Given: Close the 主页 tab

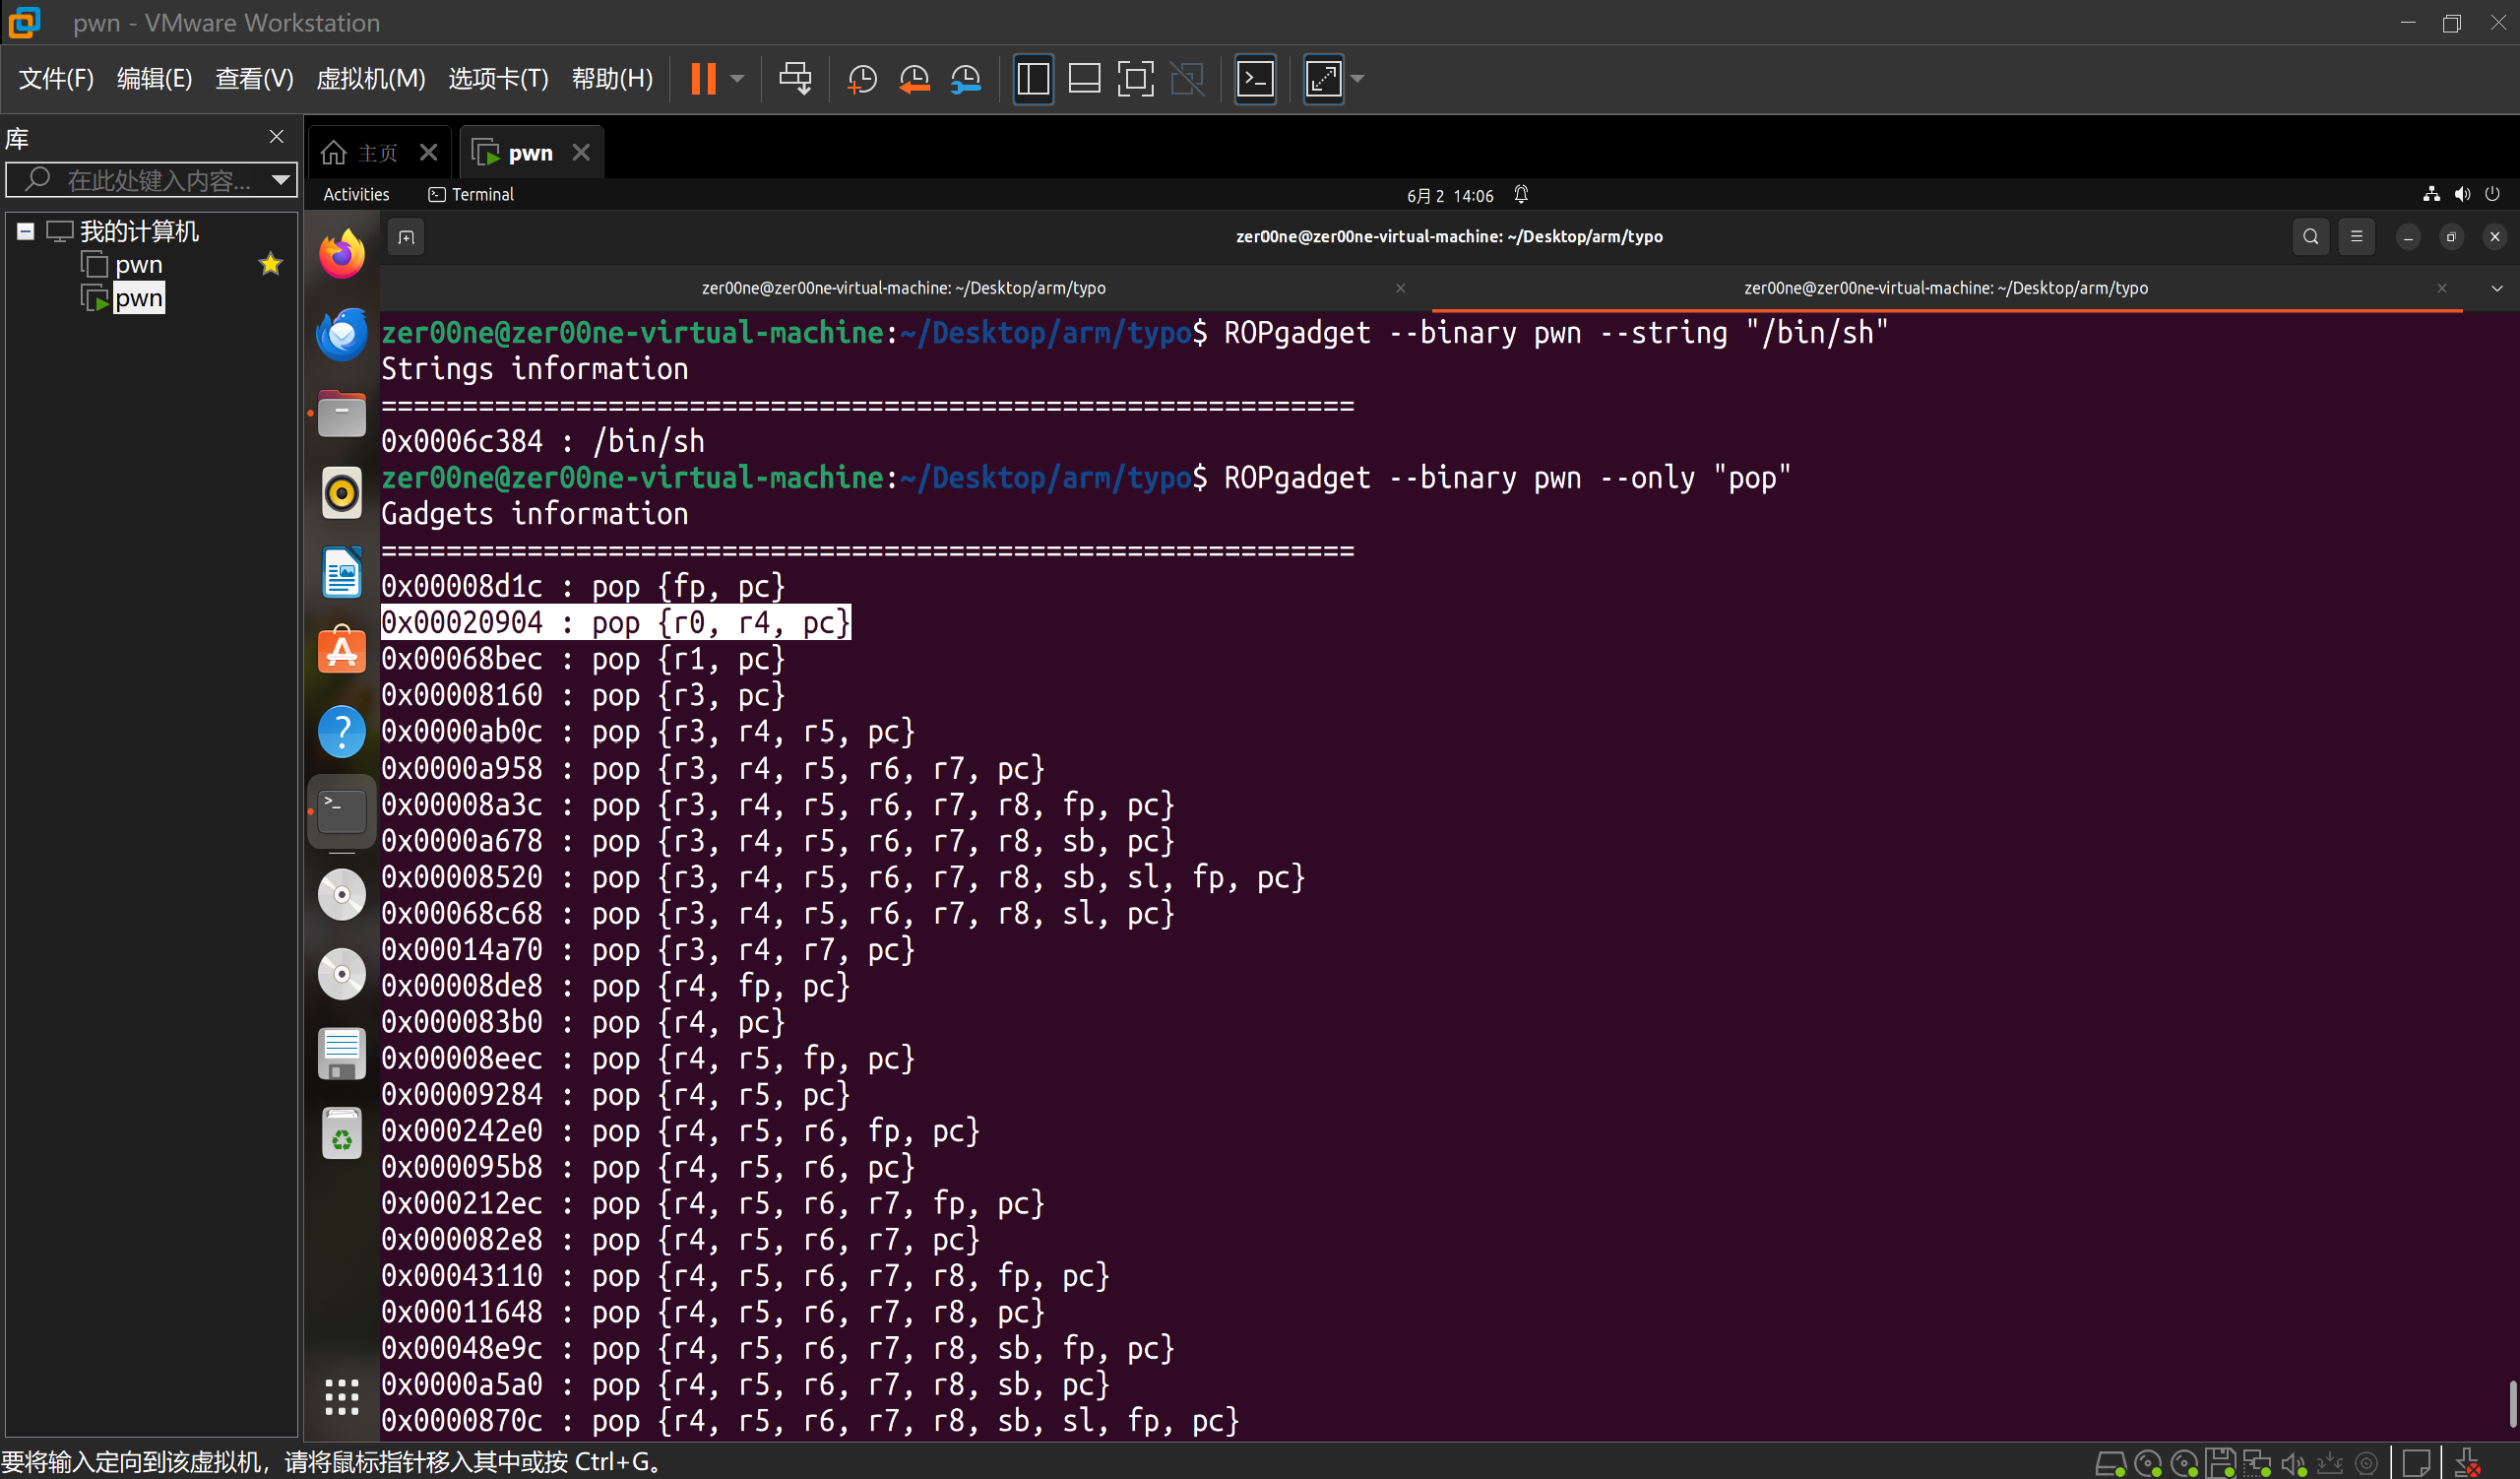Looking at the screenshot, I should click(428, 152).
